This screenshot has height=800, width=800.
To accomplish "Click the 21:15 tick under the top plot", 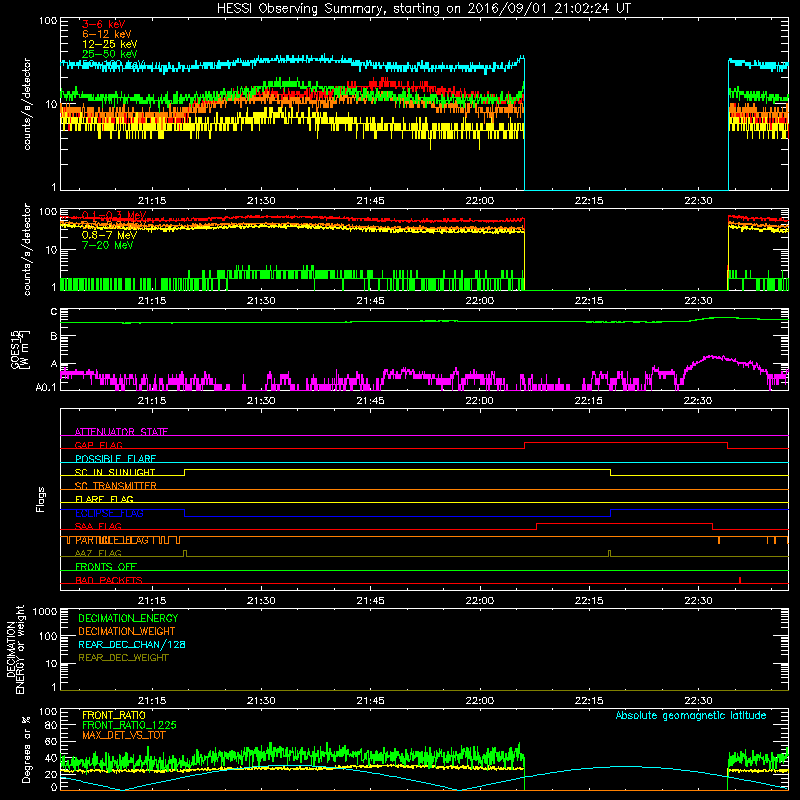I will [x=152, y=201].
